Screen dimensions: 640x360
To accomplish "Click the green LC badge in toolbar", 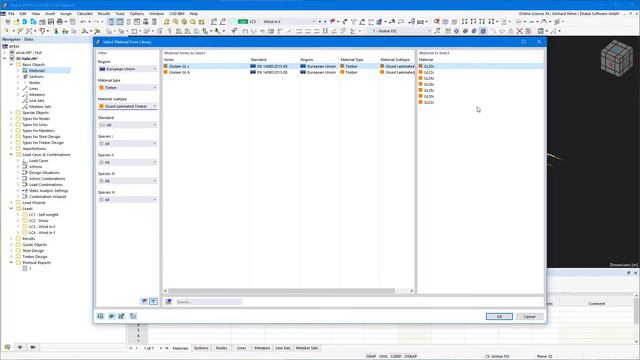I will 242,22.
